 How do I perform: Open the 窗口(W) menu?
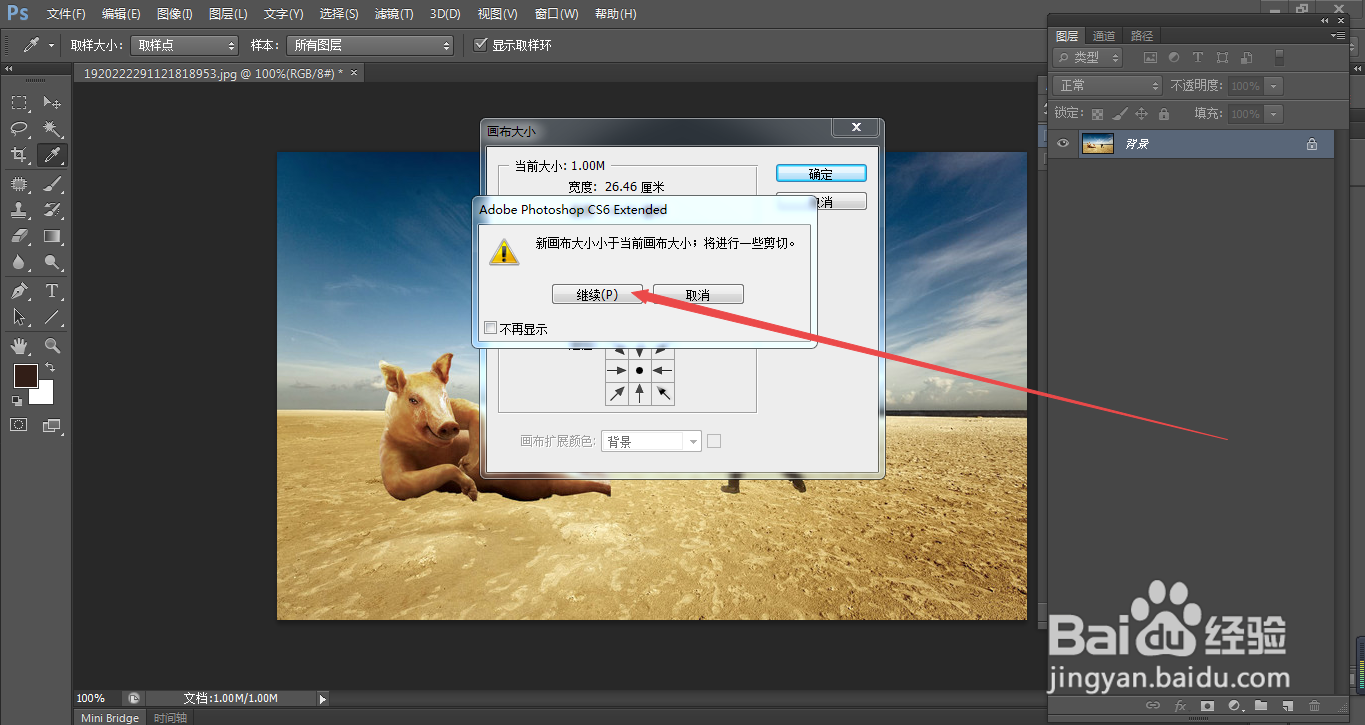coord(556,14)
